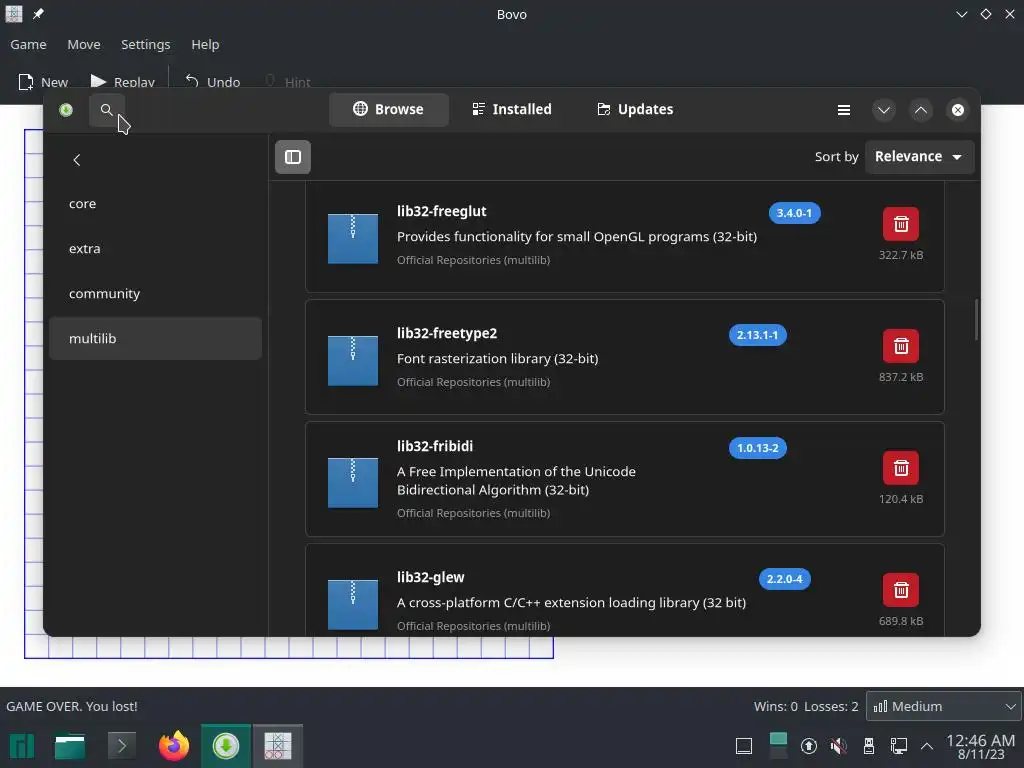Click version badge 2.13.1-1

[758, 335]
